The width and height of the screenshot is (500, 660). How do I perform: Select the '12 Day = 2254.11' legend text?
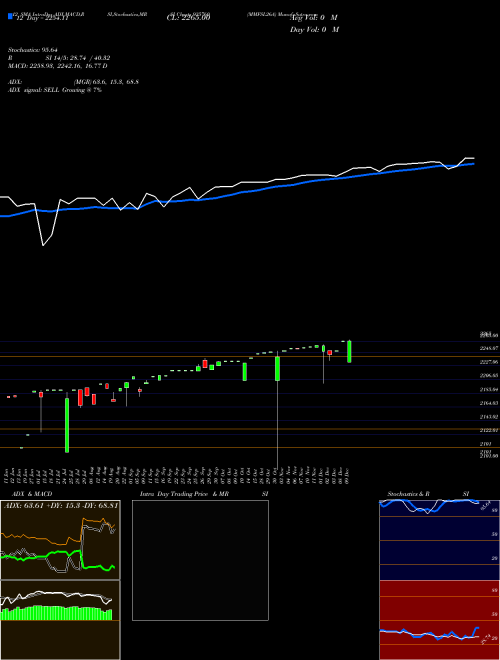pos(42,18)
